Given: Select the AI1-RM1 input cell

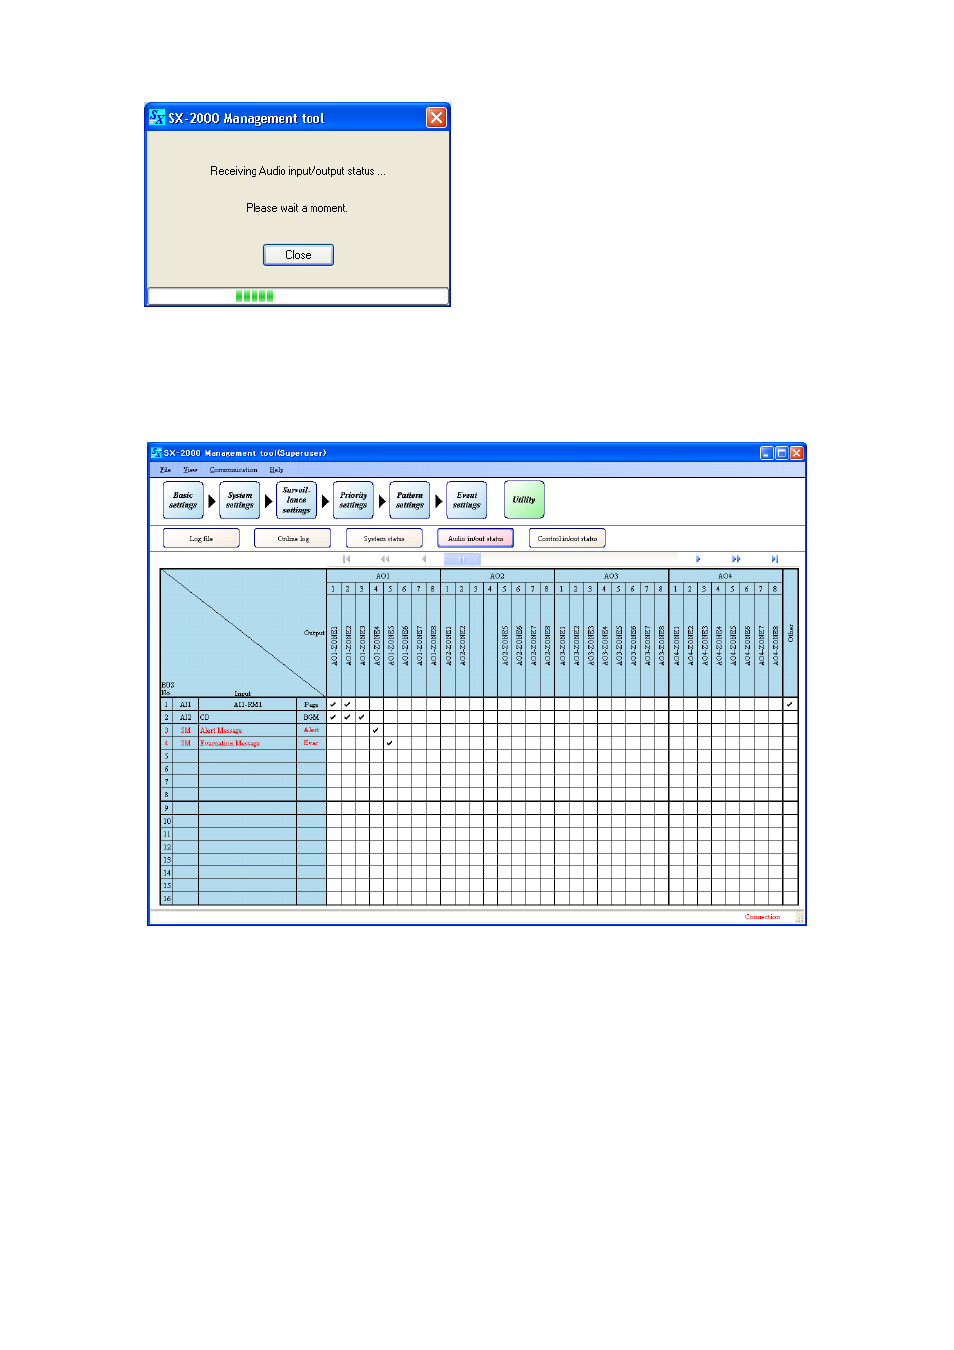Looking at the screenshot, I should click(247, 704).
